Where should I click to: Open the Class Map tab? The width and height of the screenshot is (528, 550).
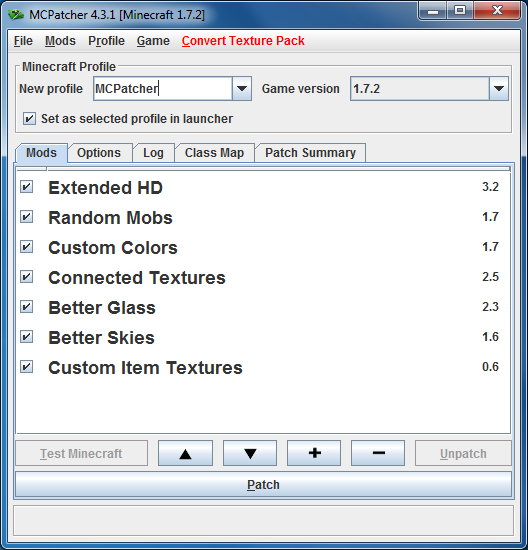pyautogui.click(x=214, y=153)
